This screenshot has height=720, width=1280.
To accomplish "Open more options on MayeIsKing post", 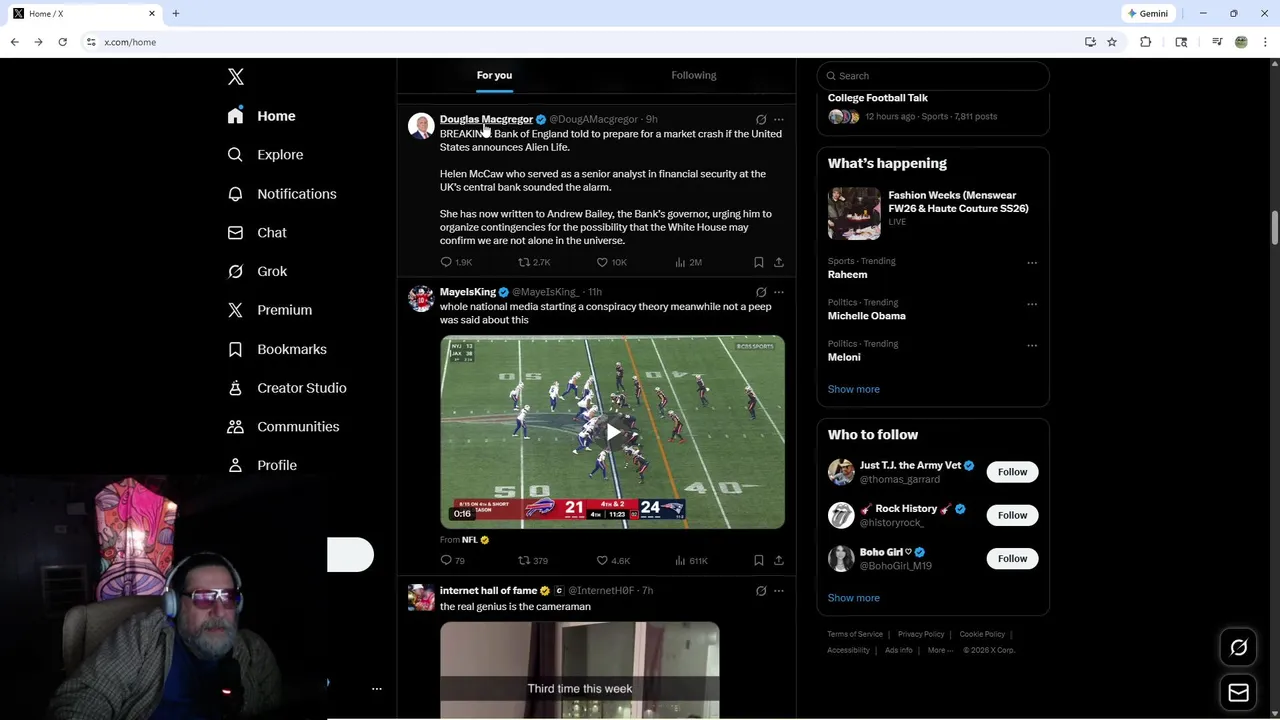I will pyautogui.click(x=779, y=292).
